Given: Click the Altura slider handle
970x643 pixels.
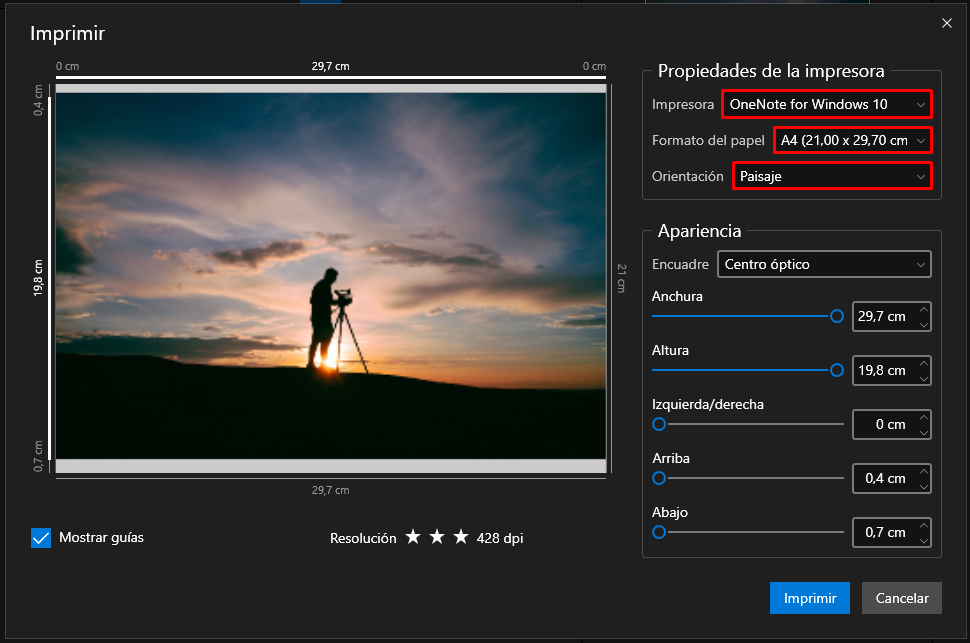Looking at the screenshot, I should [x=836, y=370].
